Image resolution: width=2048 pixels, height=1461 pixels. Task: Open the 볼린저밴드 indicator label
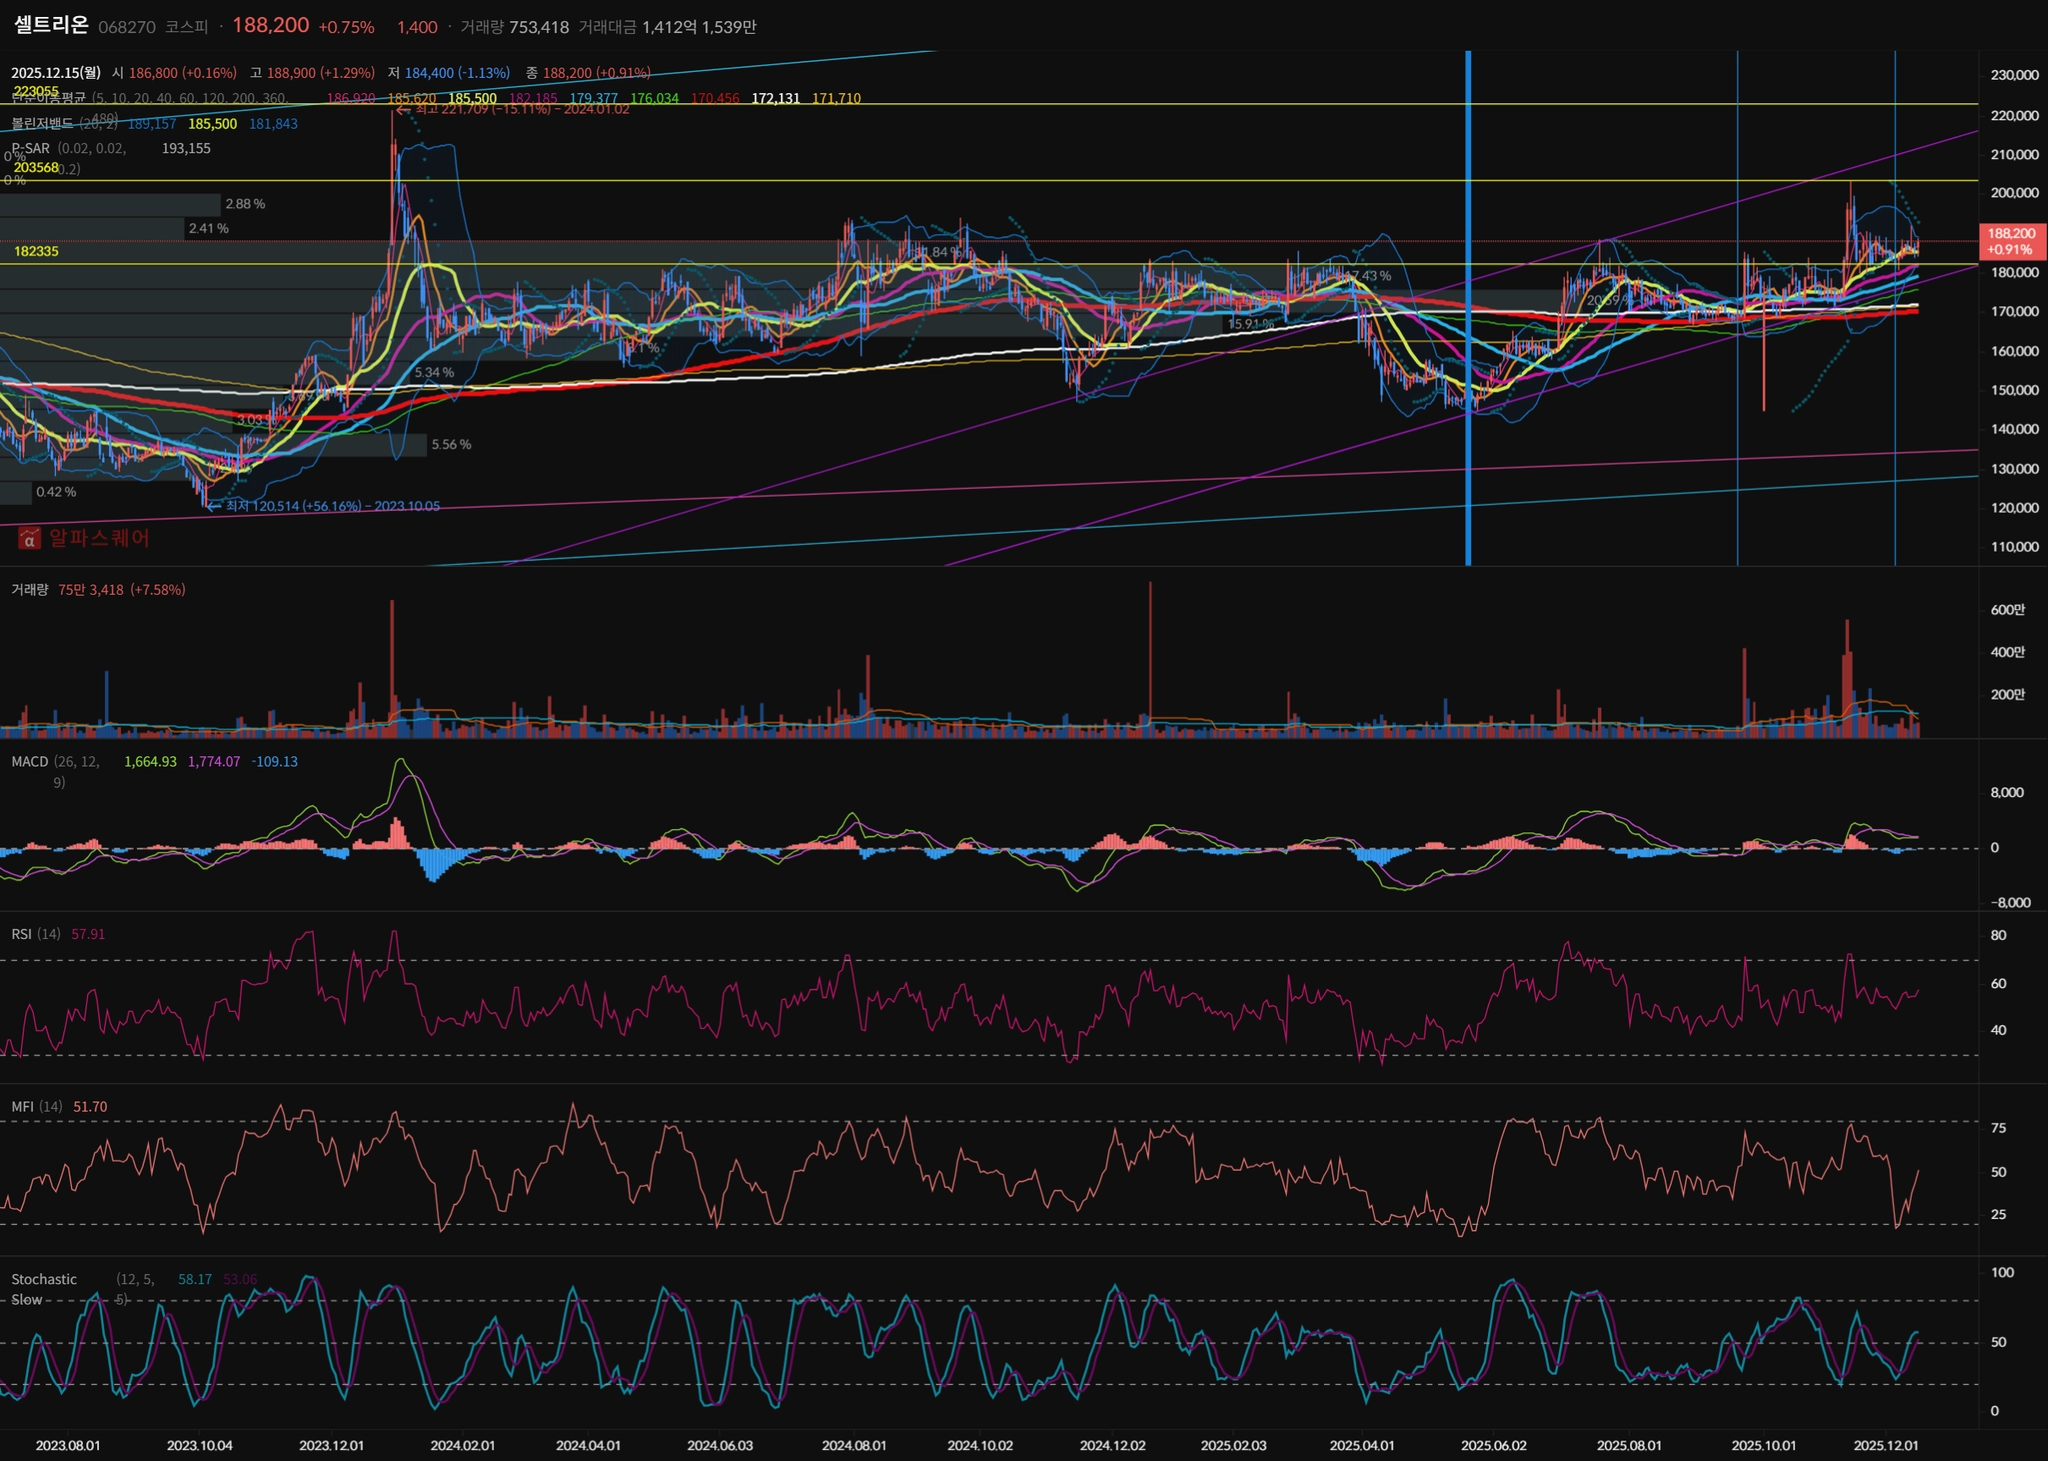42,124
